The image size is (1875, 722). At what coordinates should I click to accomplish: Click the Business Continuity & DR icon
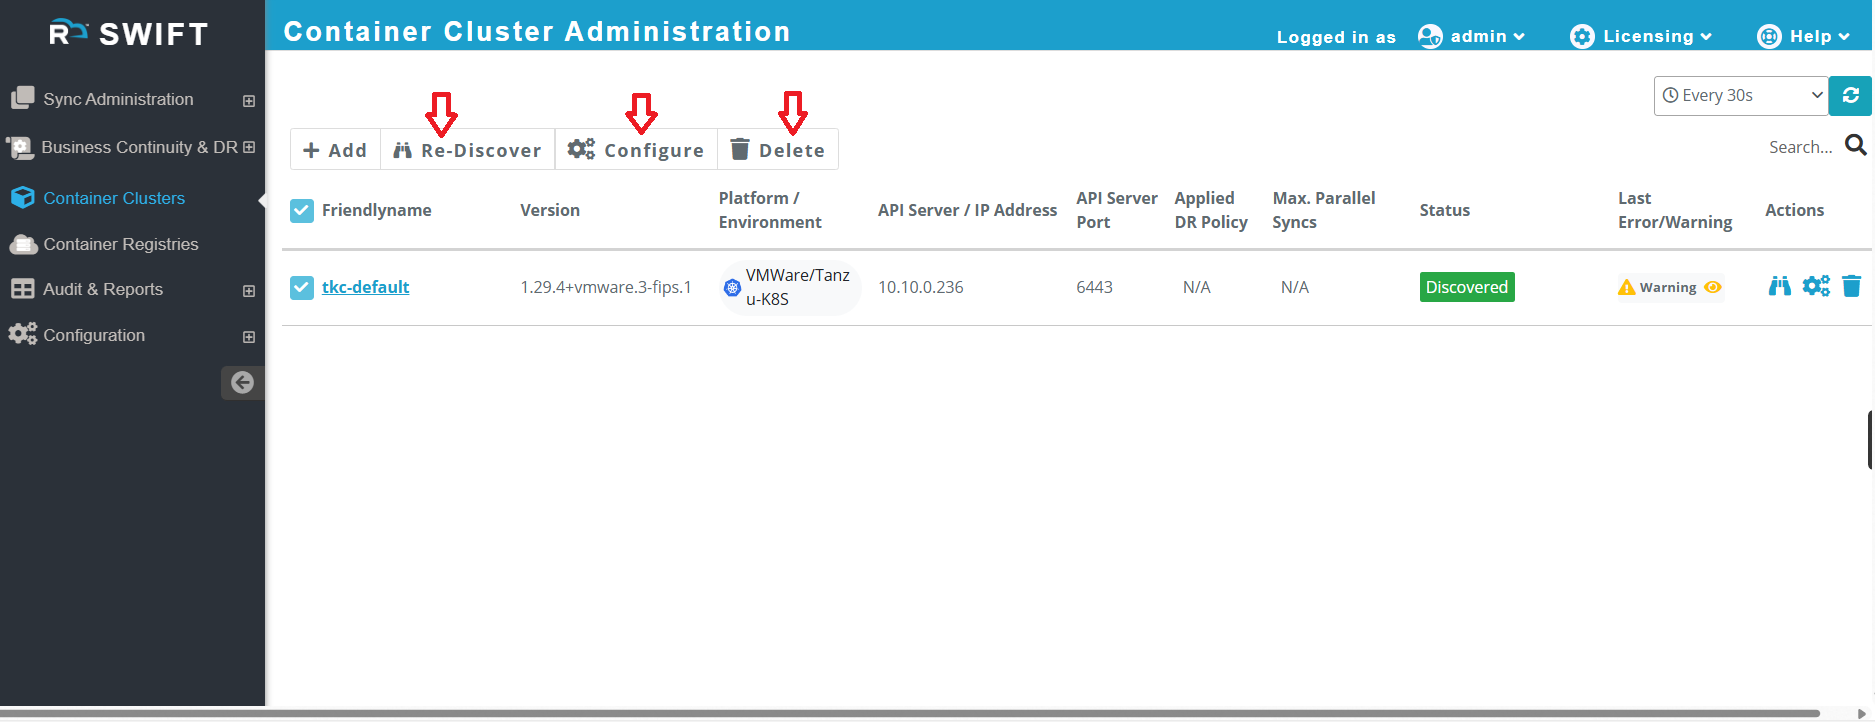pos(20,147)
